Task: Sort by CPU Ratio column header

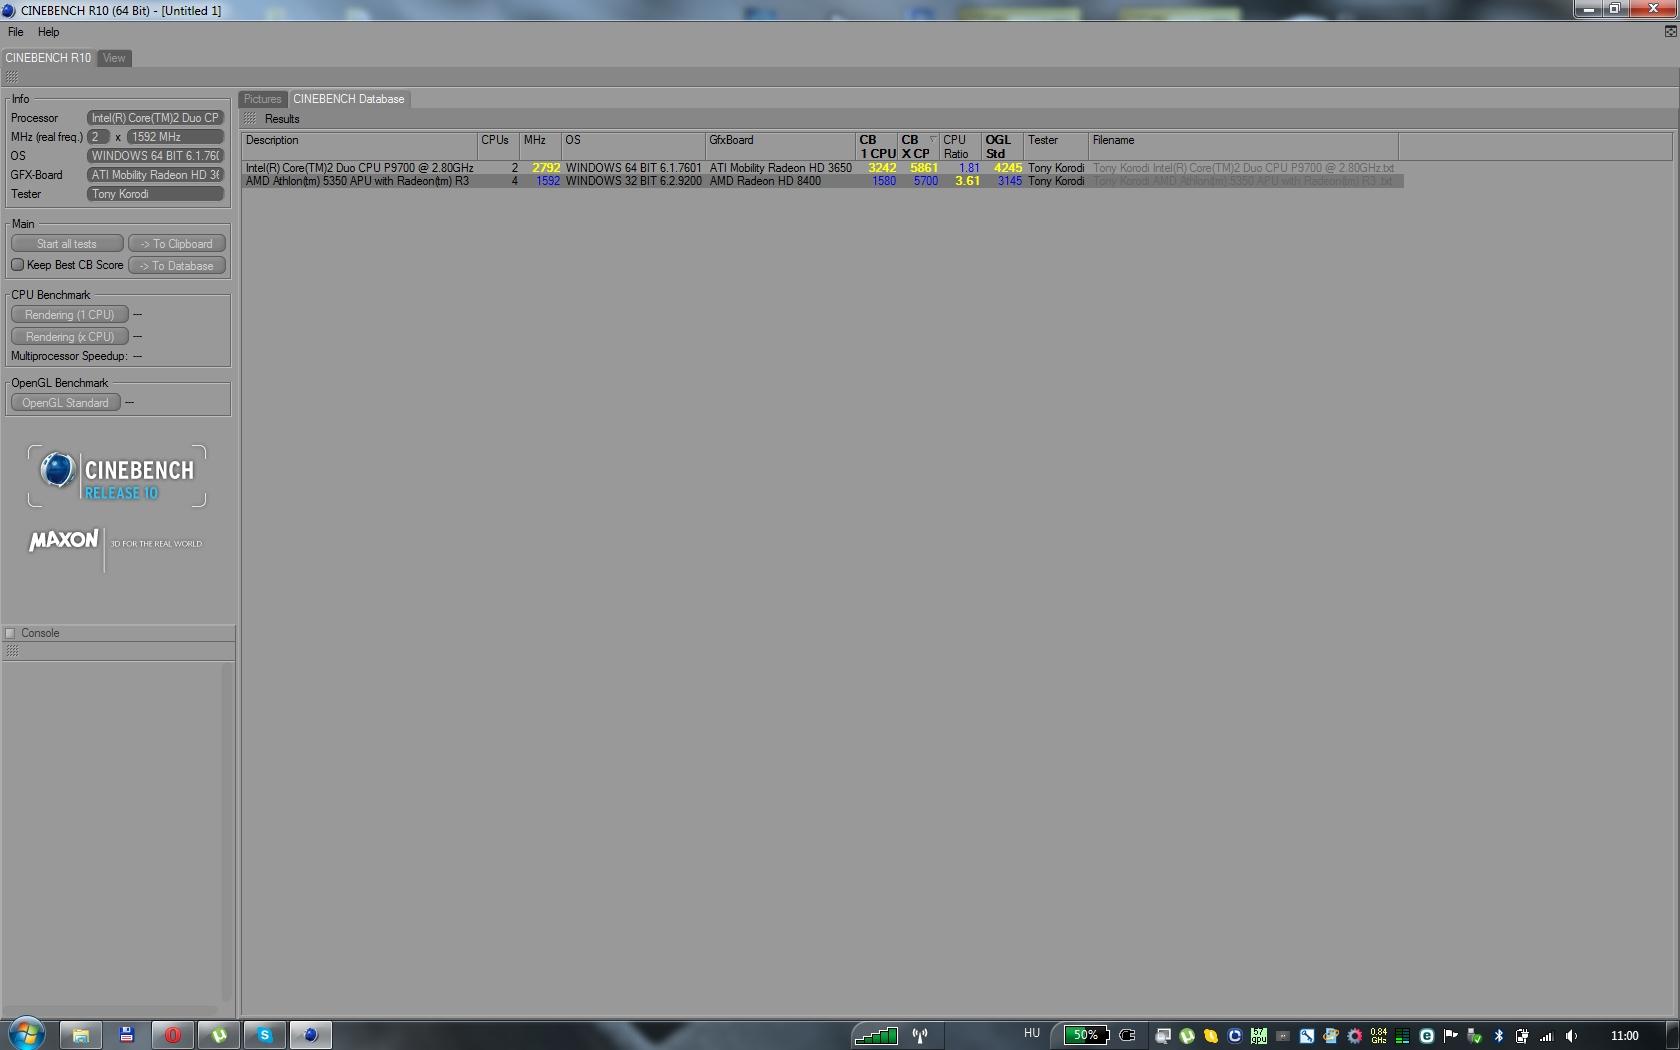Action: click(x=960, y=146)
